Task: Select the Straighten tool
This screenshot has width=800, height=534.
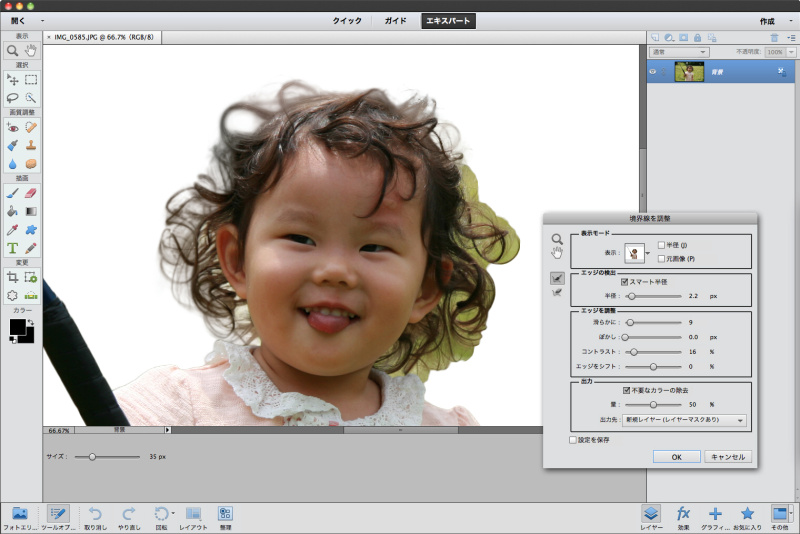Action: (x=31, y=295)
